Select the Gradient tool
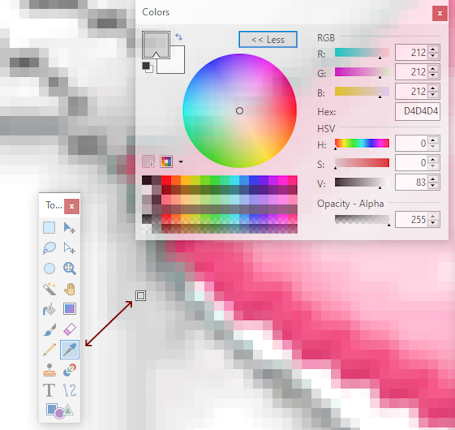 [69, 309]
